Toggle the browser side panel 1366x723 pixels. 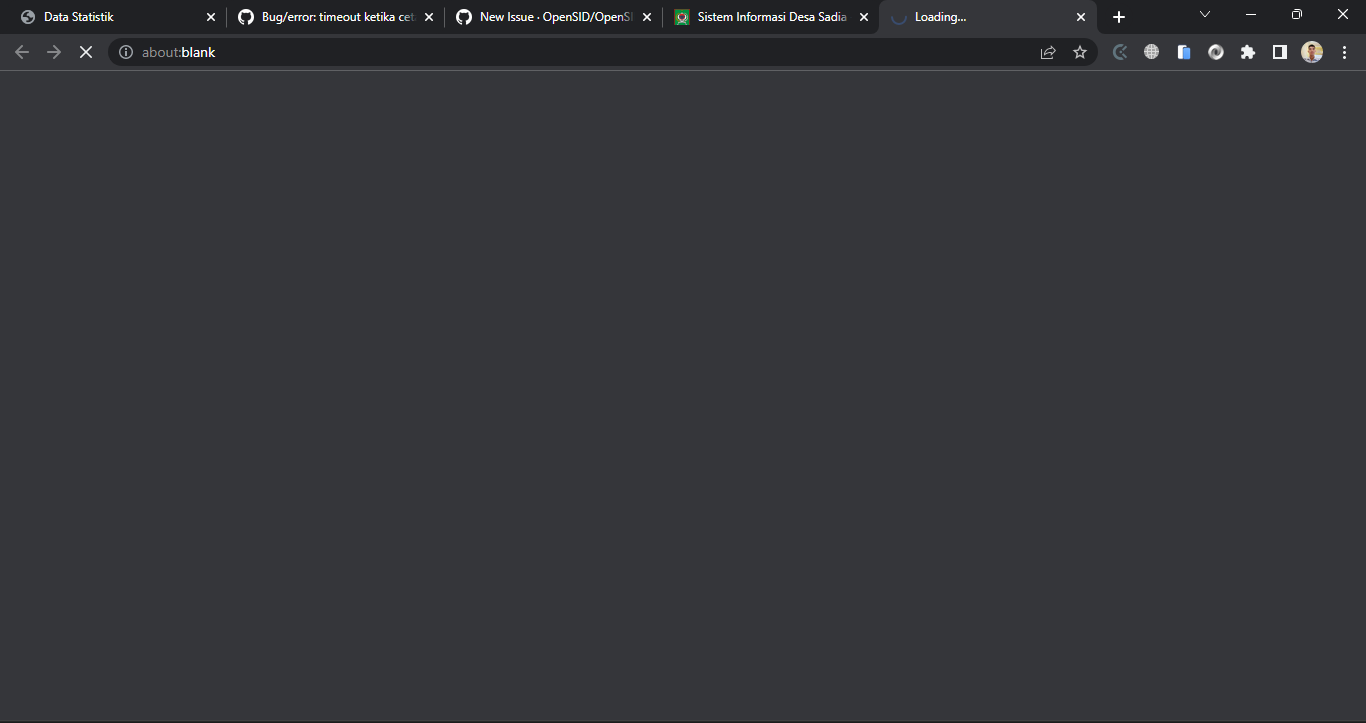1280,52
